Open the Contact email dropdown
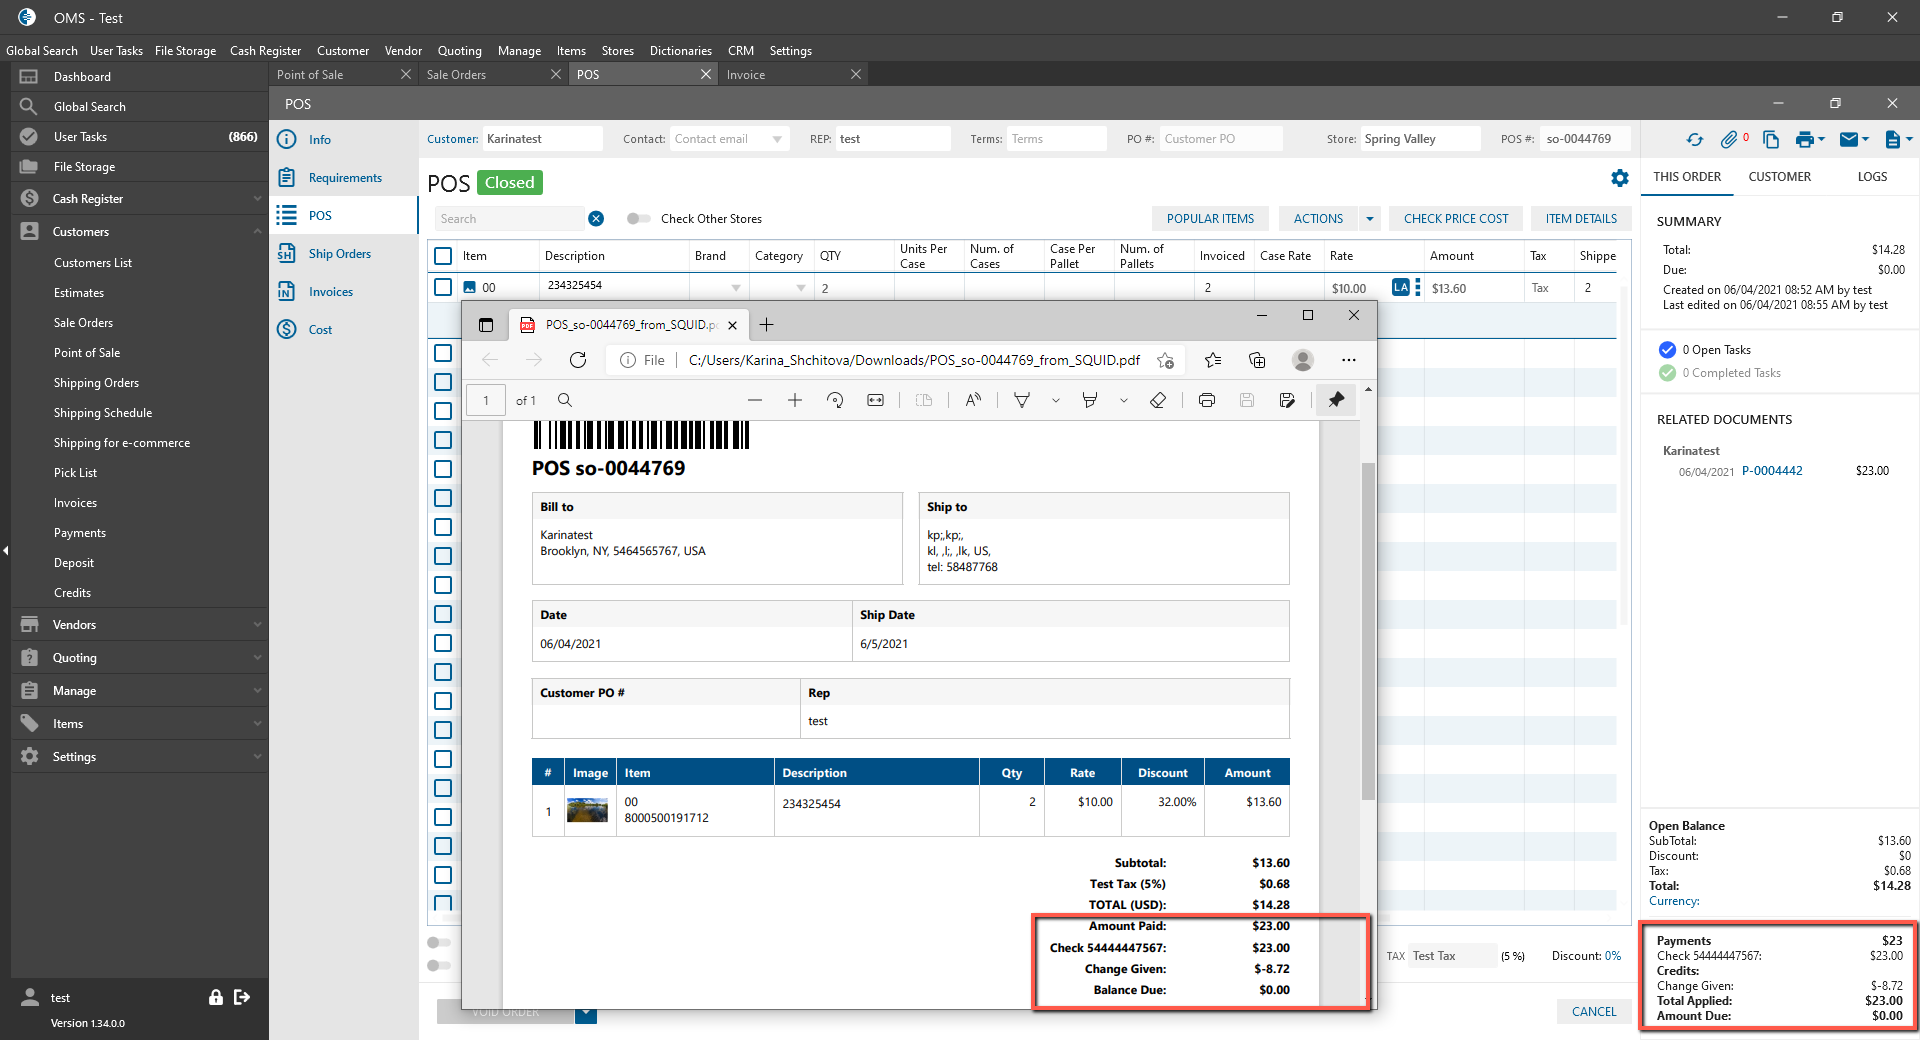 (777, 140)
